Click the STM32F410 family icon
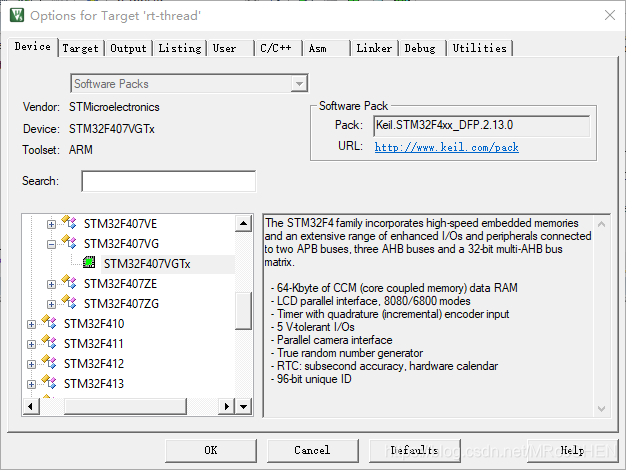This screenshot has width=626, height=470. click(x=49, y=322)
